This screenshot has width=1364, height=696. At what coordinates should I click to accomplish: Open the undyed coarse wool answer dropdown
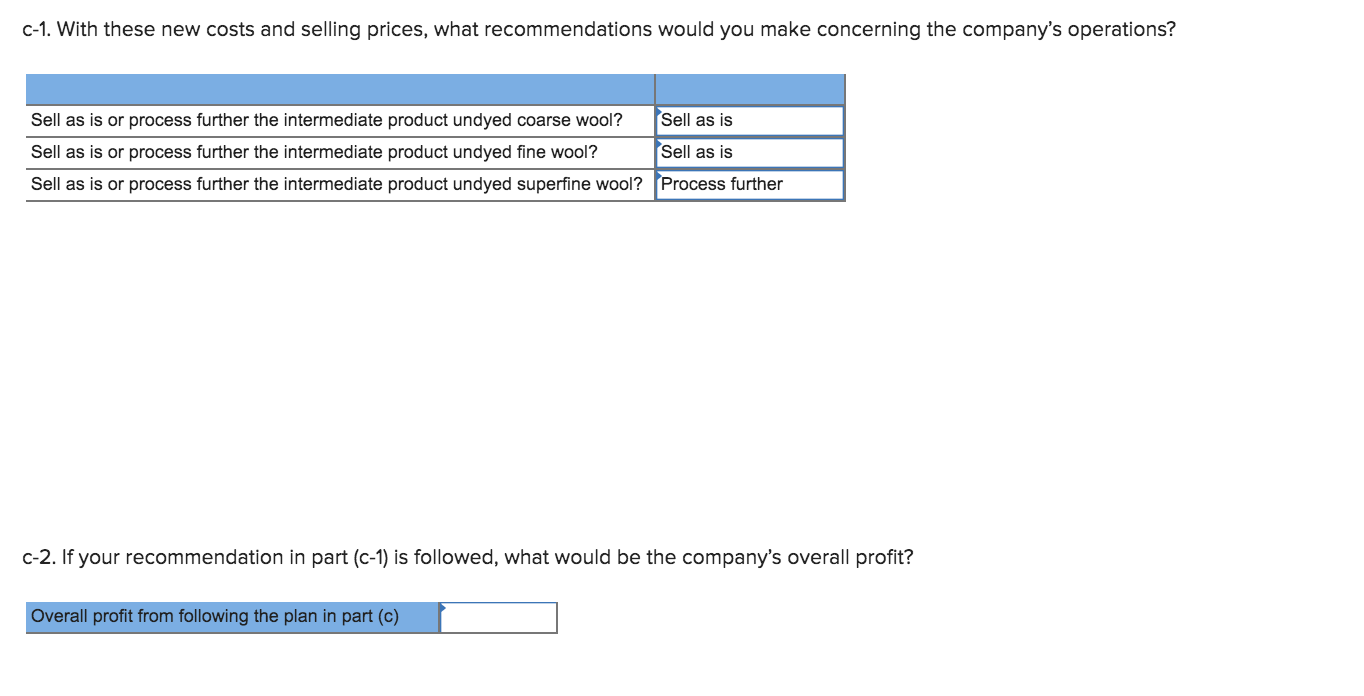750,121
